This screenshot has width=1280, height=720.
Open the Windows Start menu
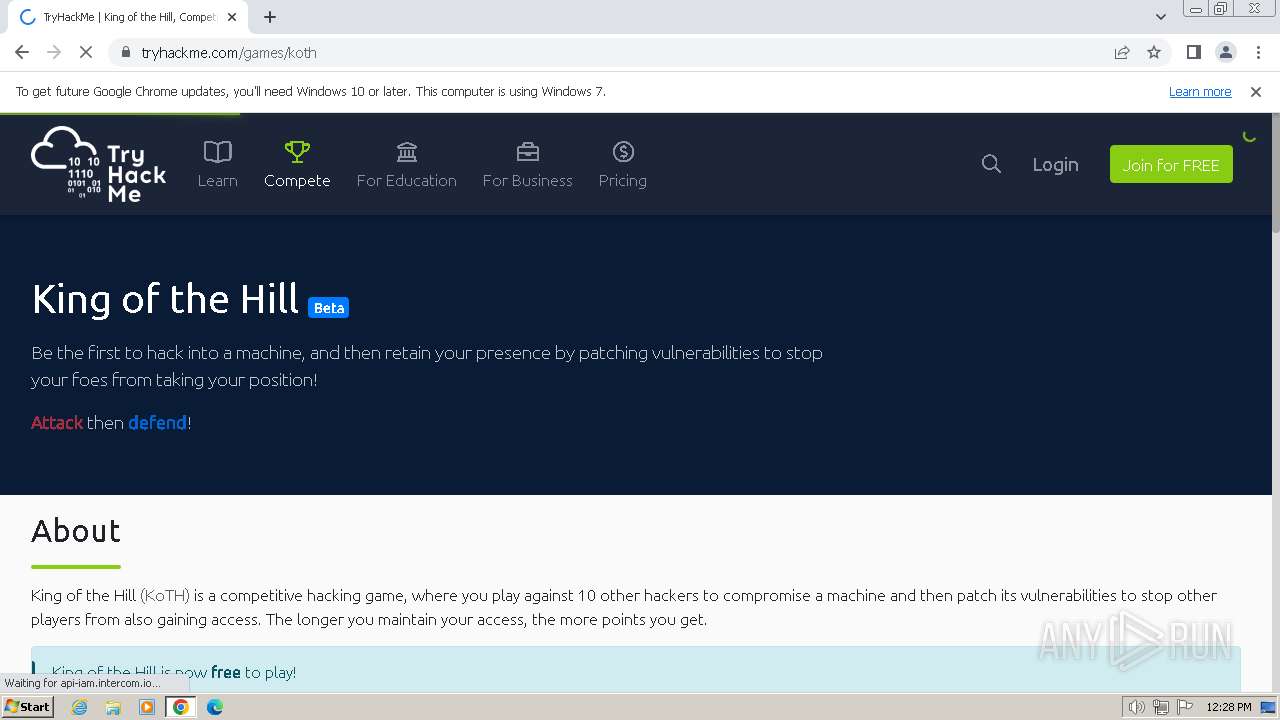[28, 707]
